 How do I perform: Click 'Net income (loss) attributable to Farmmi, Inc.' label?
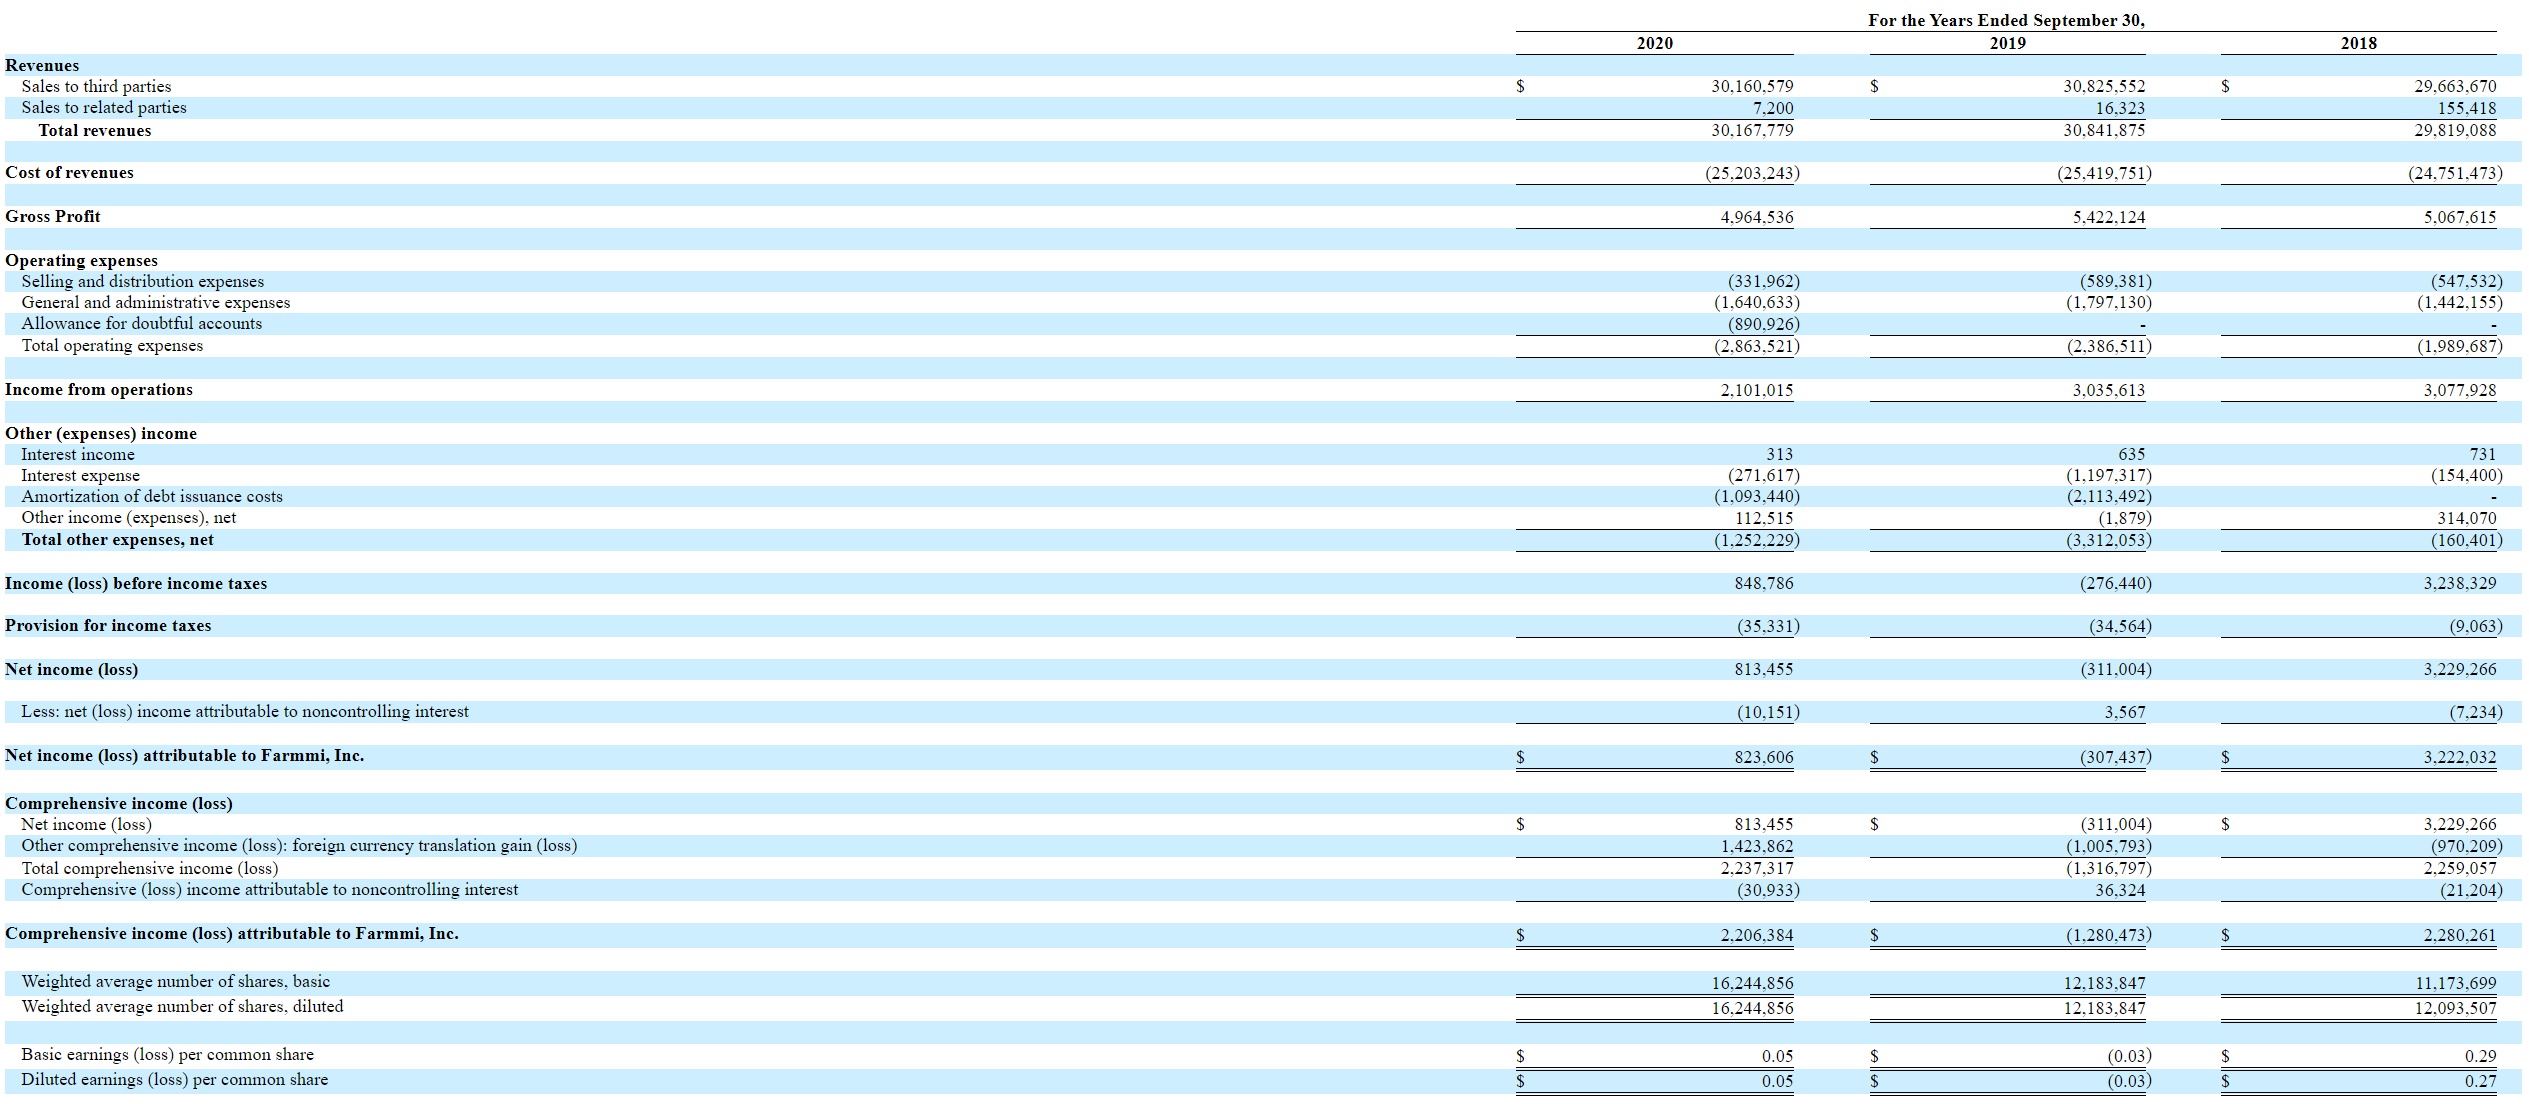coord(184,755)
